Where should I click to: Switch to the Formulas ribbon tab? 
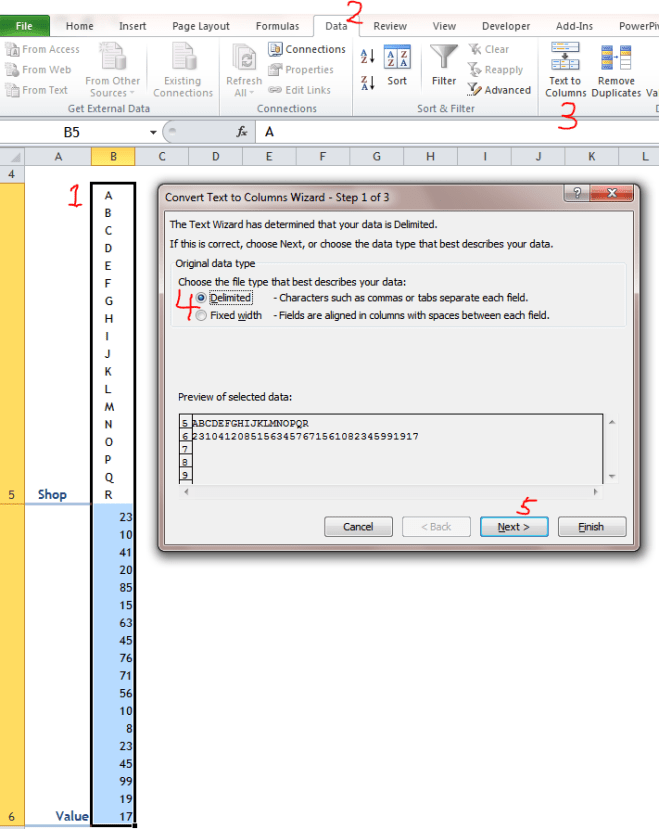point(277,26)
